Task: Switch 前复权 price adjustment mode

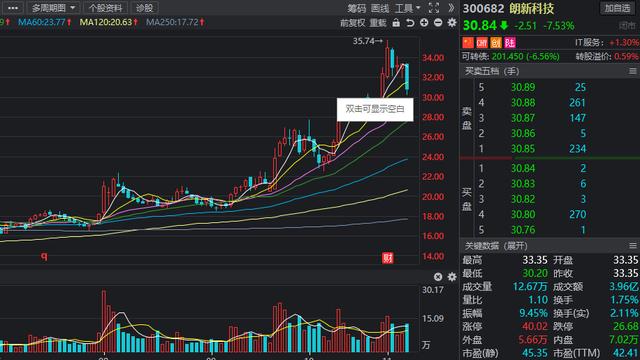Action: [352, 23]
